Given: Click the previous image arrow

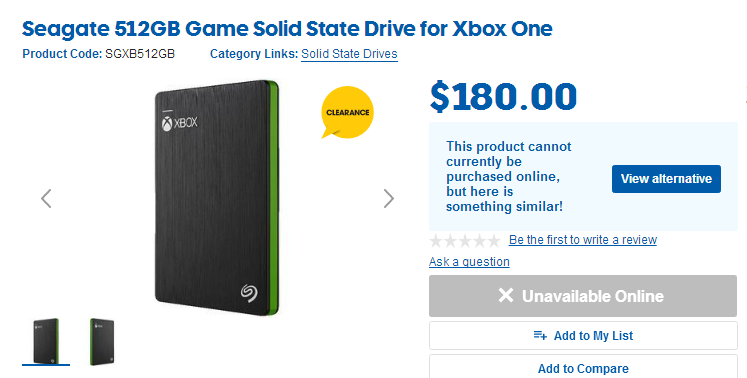Looking at the screenshot, I should tap(46, 199).
